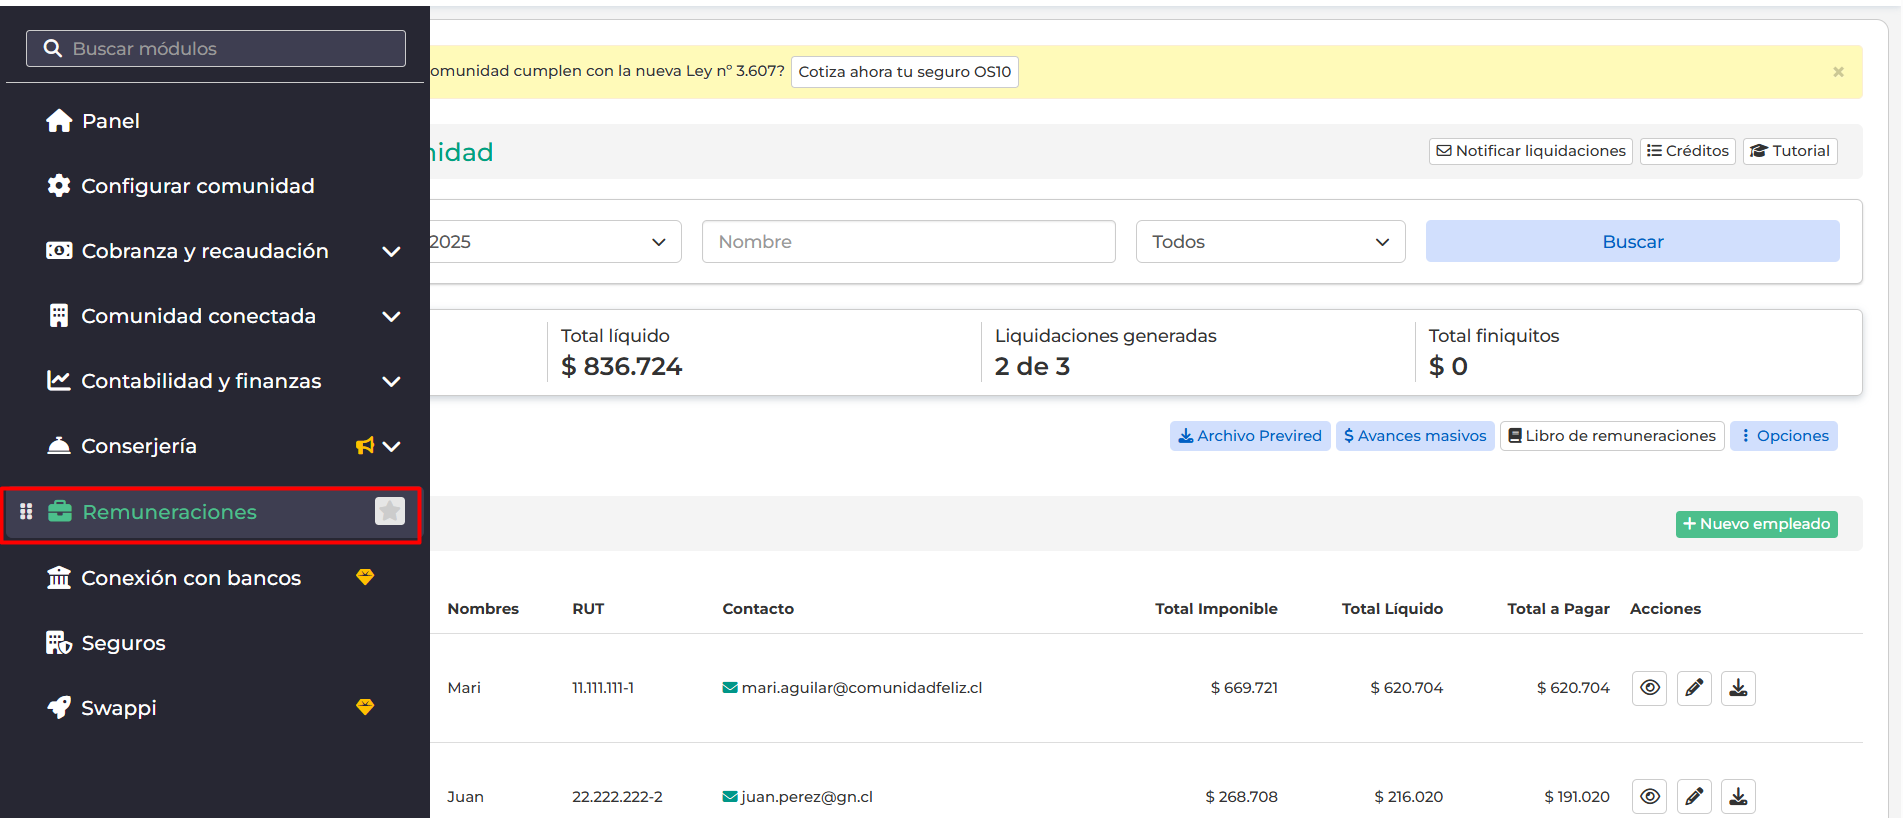Image resolution: width=1903 pixels, height=818 pixels.
Task: Go to Configurar comunidad
Action: coord(197,186)
